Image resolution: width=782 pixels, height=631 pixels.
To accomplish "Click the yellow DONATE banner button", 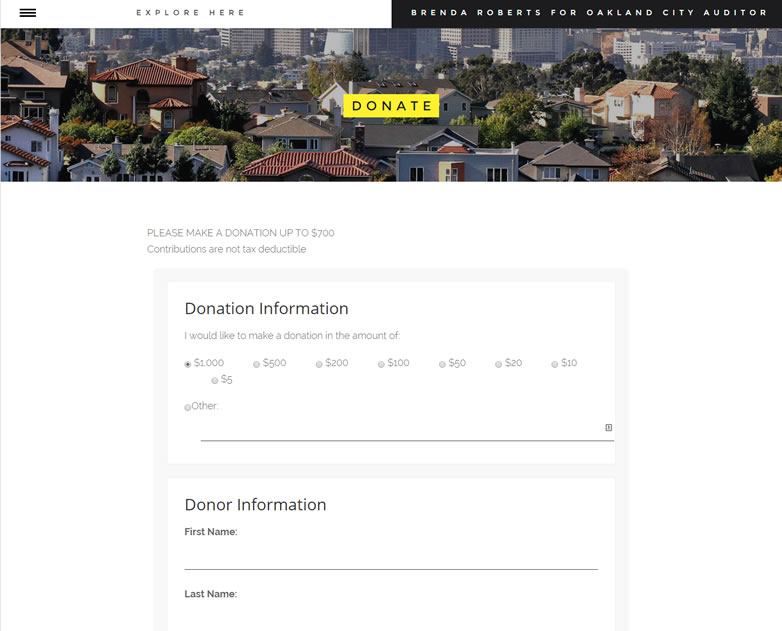I will [391, 106].
